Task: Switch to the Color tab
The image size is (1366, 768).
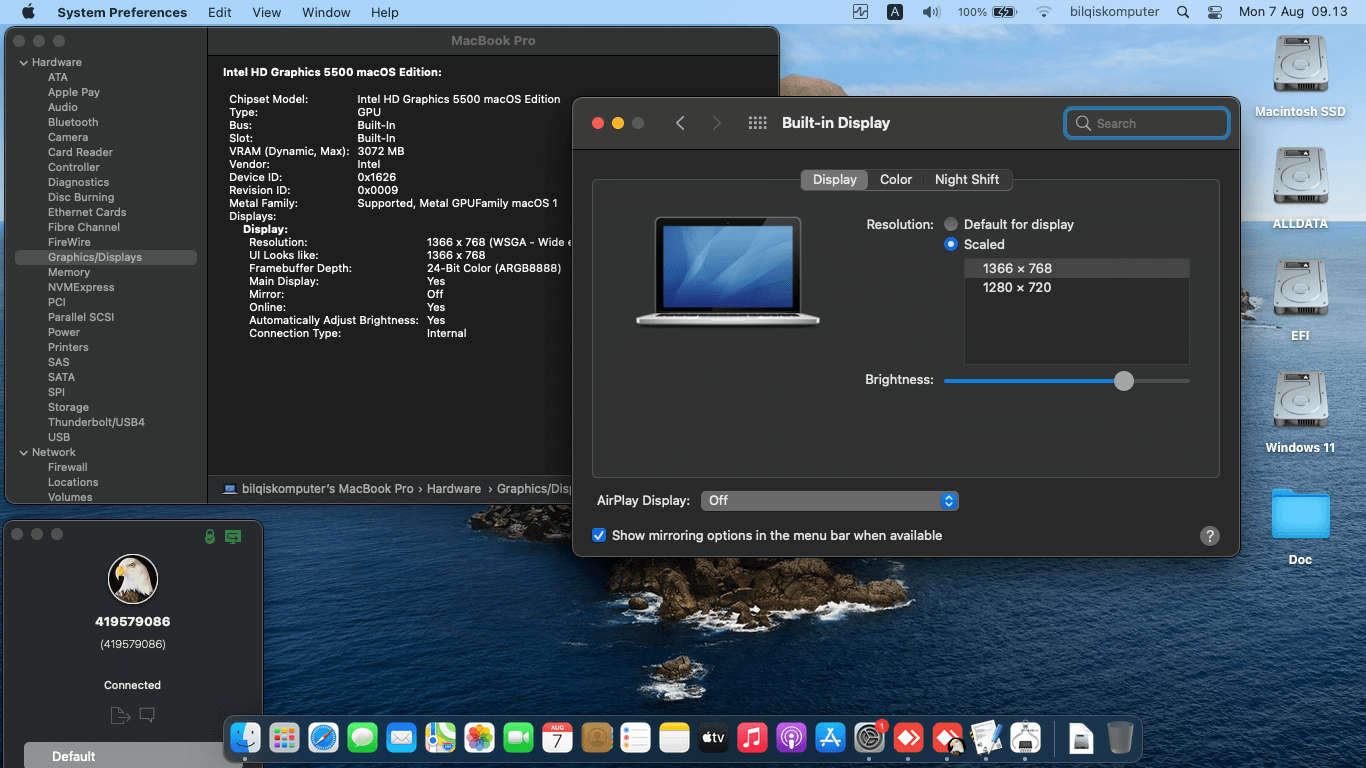Action: [896, 179]
